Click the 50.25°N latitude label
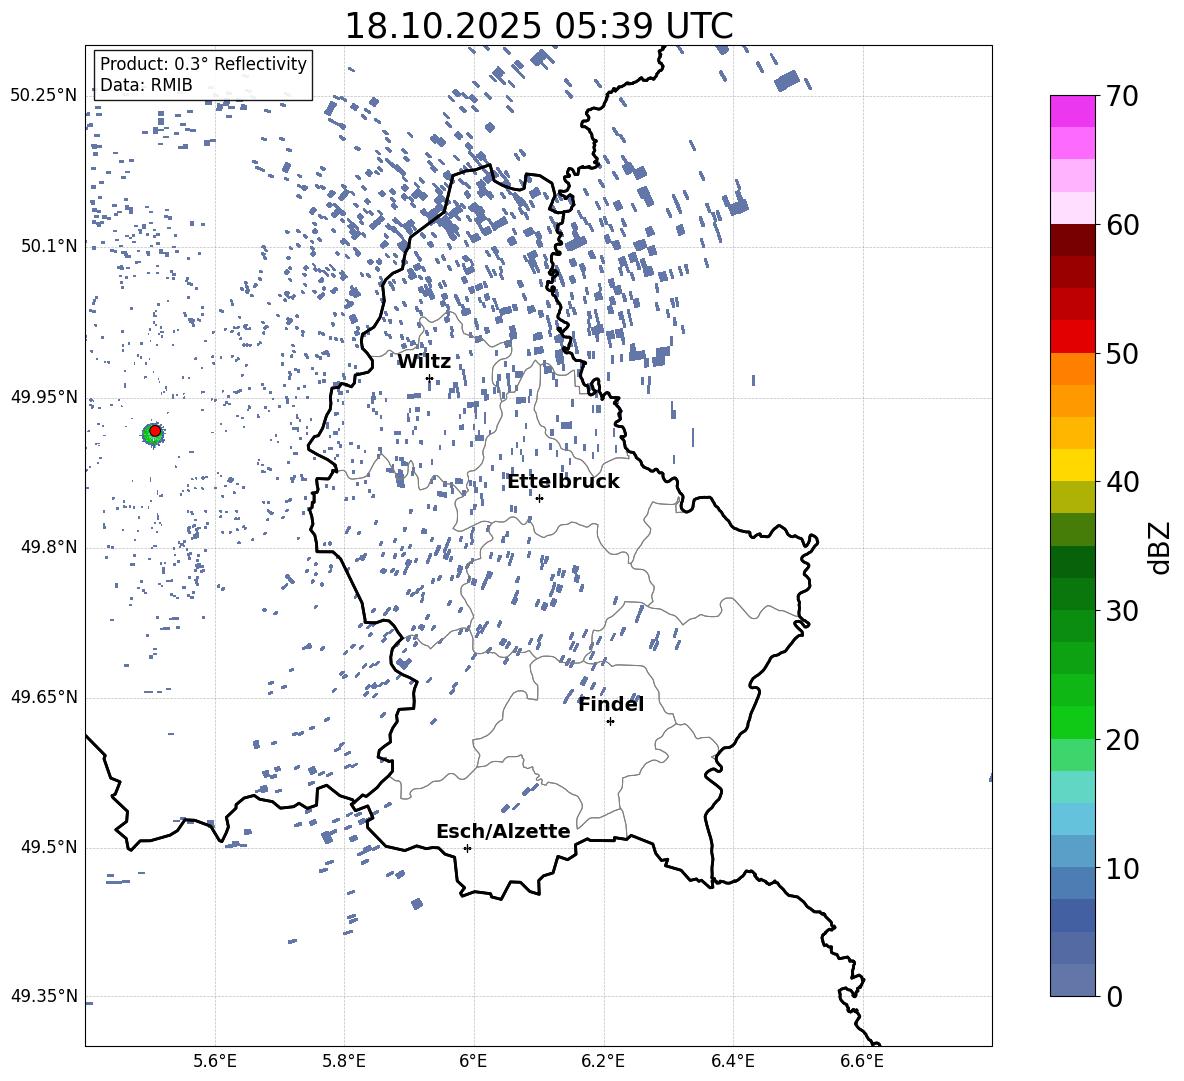This screenshot has width=1184, height=1081. [44, 95]
